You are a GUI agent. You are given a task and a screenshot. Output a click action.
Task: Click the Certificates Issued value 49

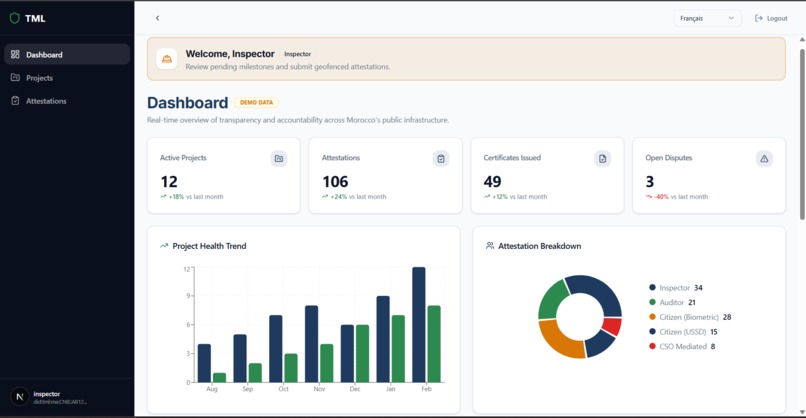pyautogui.click(x=492, y=181)
